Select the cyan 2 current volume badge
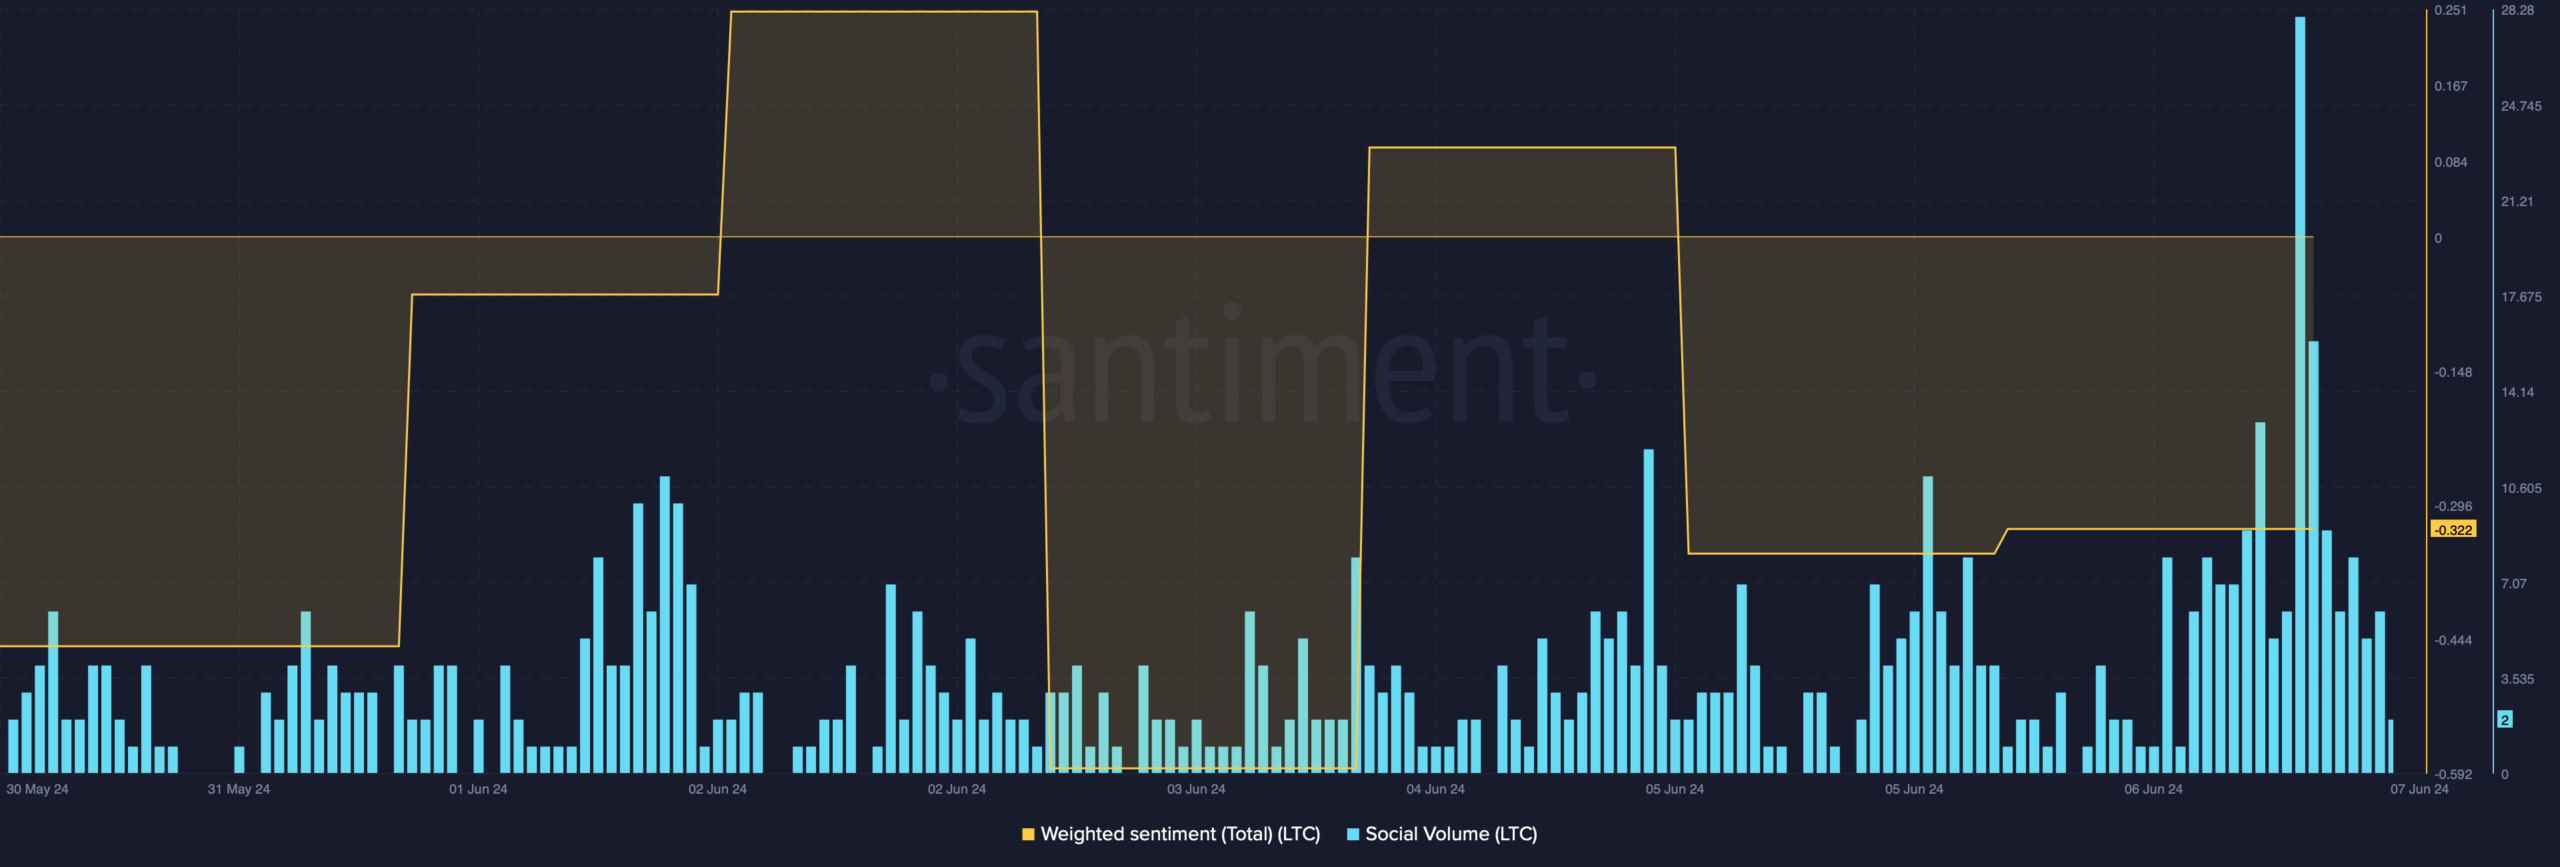Screen dimensions: 2560x867 [x=2504, y=720]
